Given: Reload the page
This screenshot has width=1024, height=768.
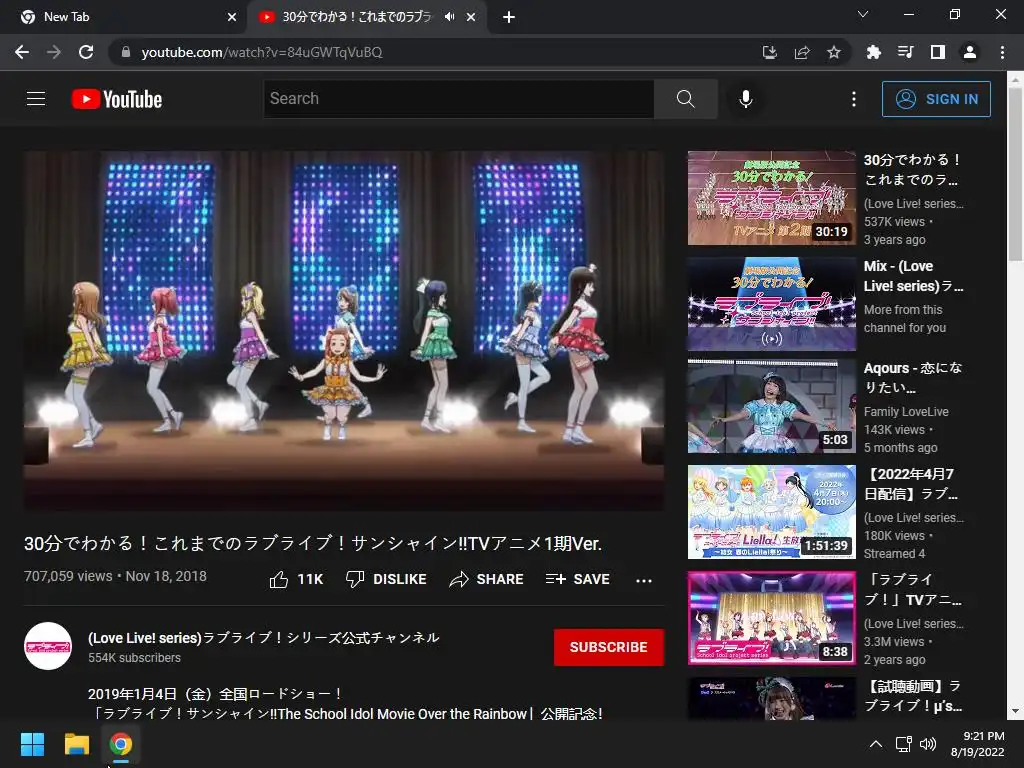Looking at the screenshot, I should click(x=86, y=52).
